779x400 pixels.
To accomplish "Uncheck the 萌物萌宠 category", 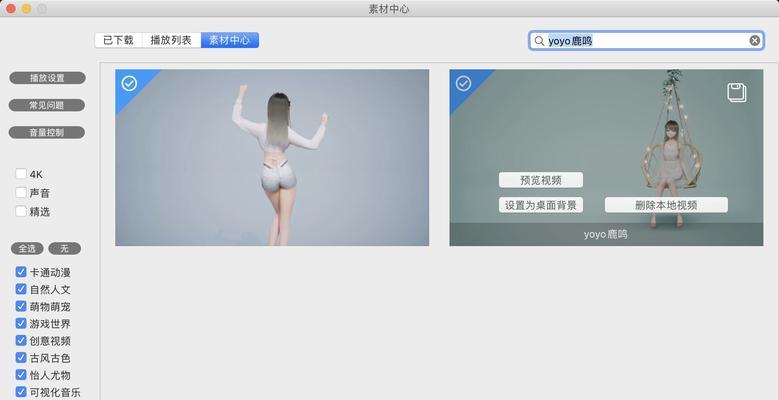I will [x=21, y=306].
